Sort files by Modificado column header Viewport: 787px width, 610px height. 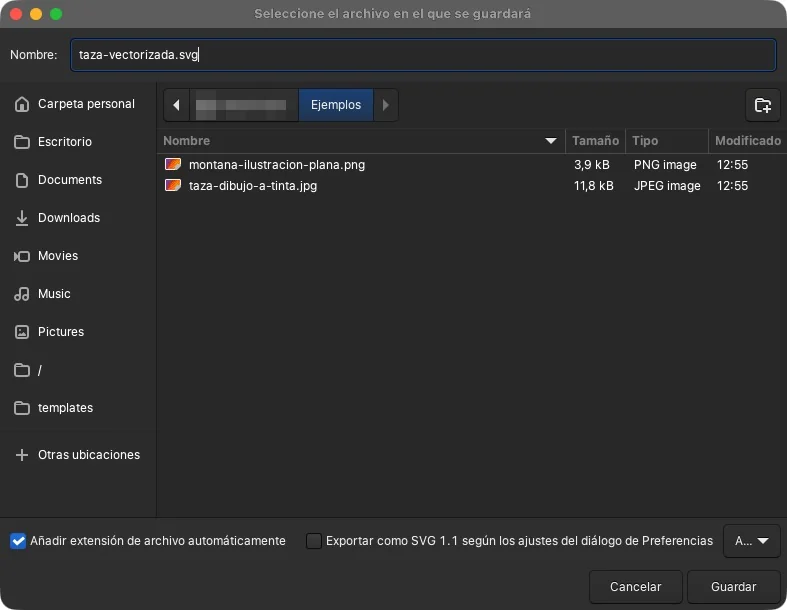(747, 141)
